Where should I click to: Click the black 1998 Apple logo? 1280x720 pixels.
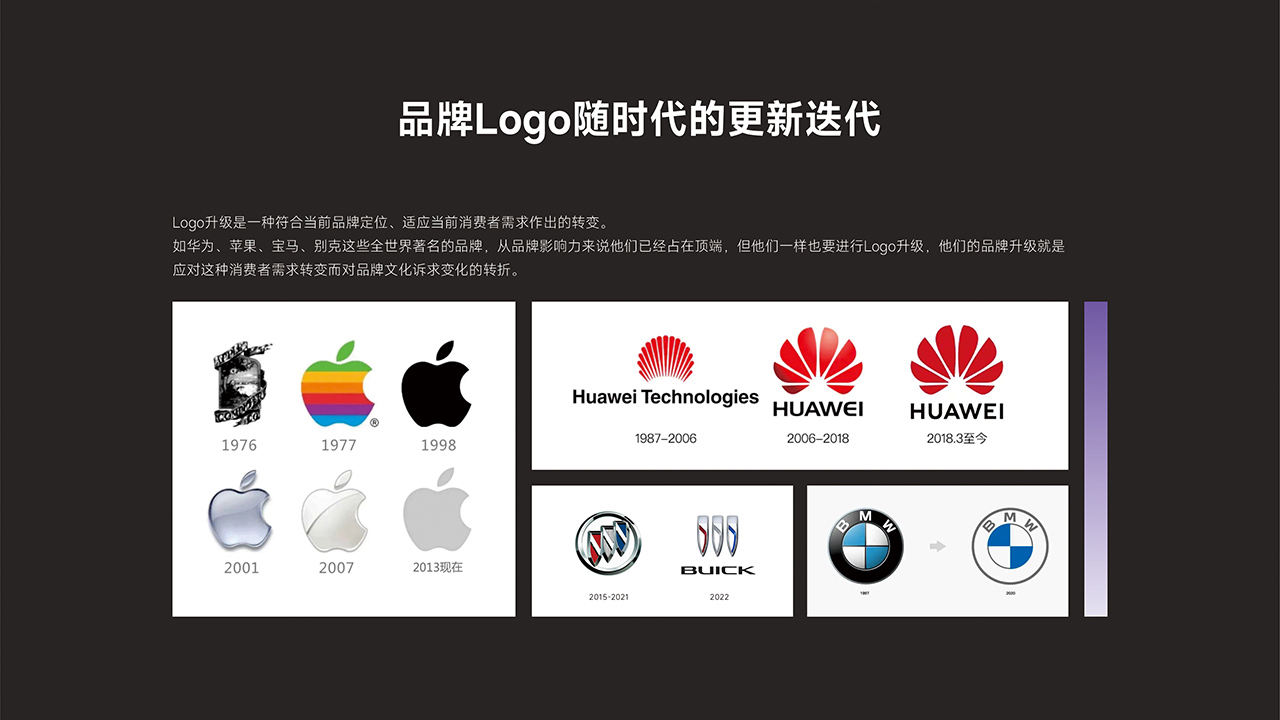coord(437,385)
